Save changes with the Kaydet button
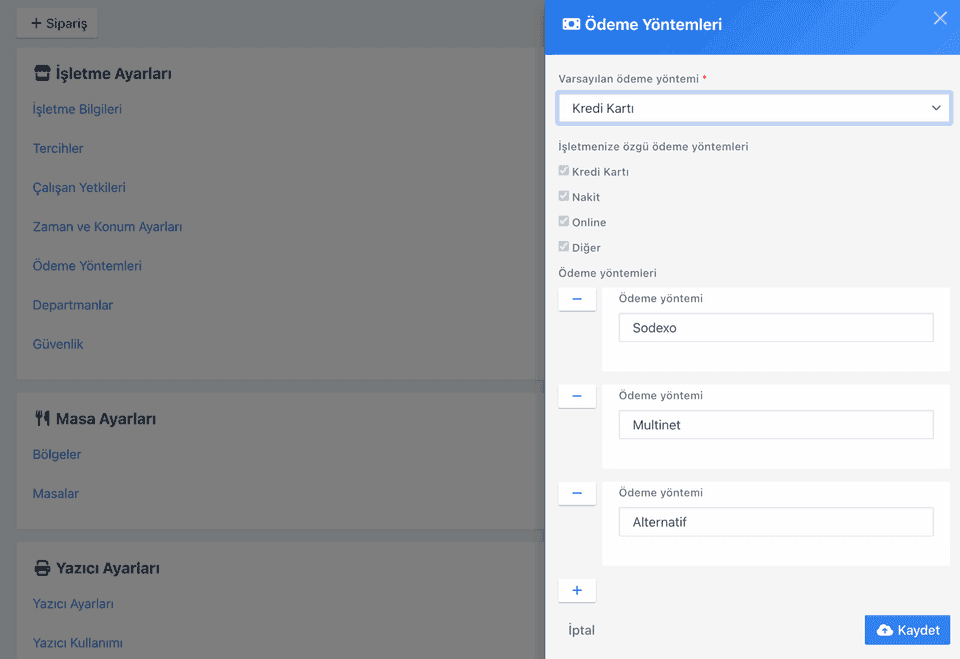 [907, 630]
